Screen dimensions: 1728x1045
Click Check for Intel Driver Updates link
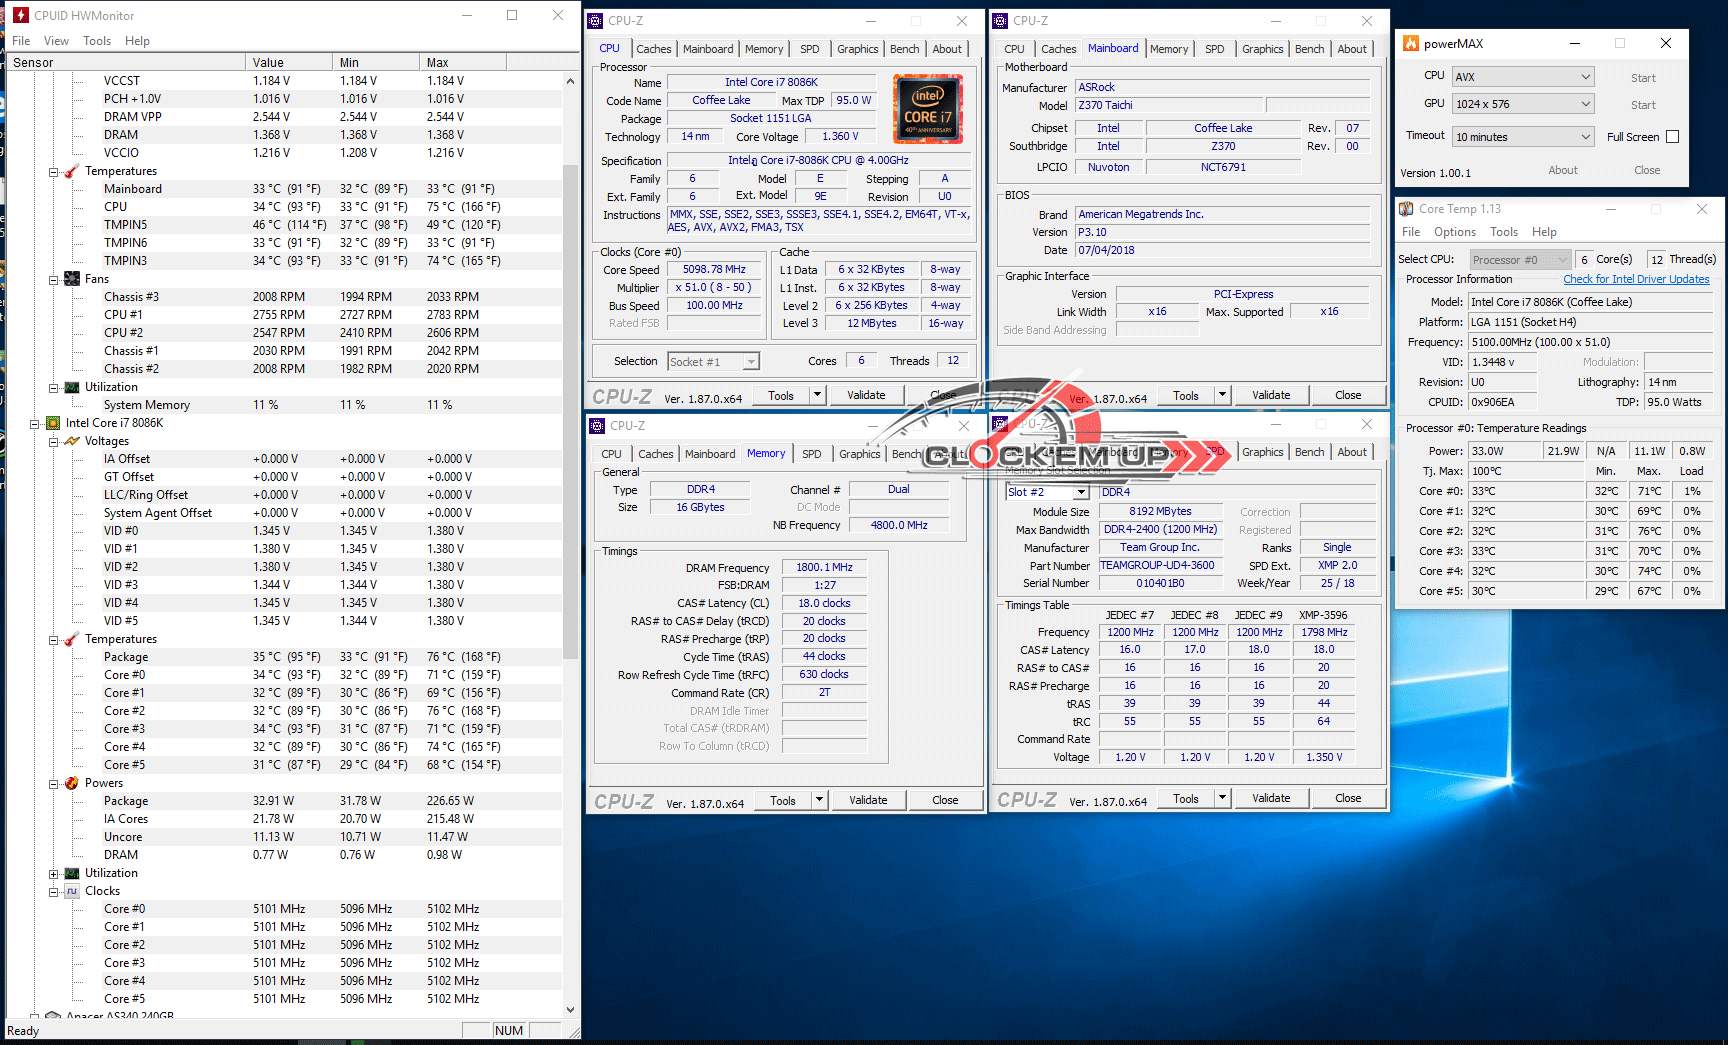[1636, 279]
